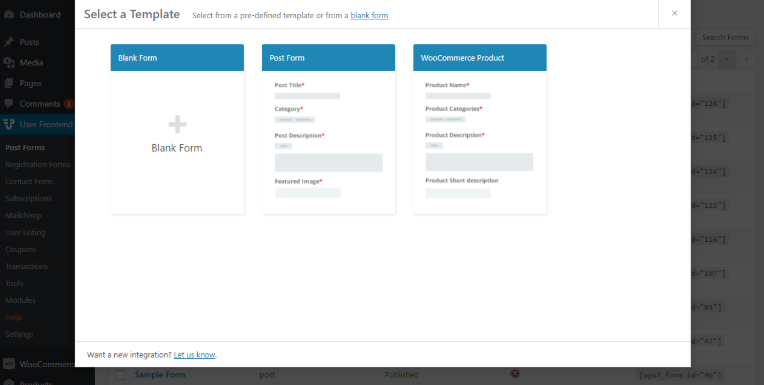
Task: Choose the Post Form template card
Action: click(328, 129)
